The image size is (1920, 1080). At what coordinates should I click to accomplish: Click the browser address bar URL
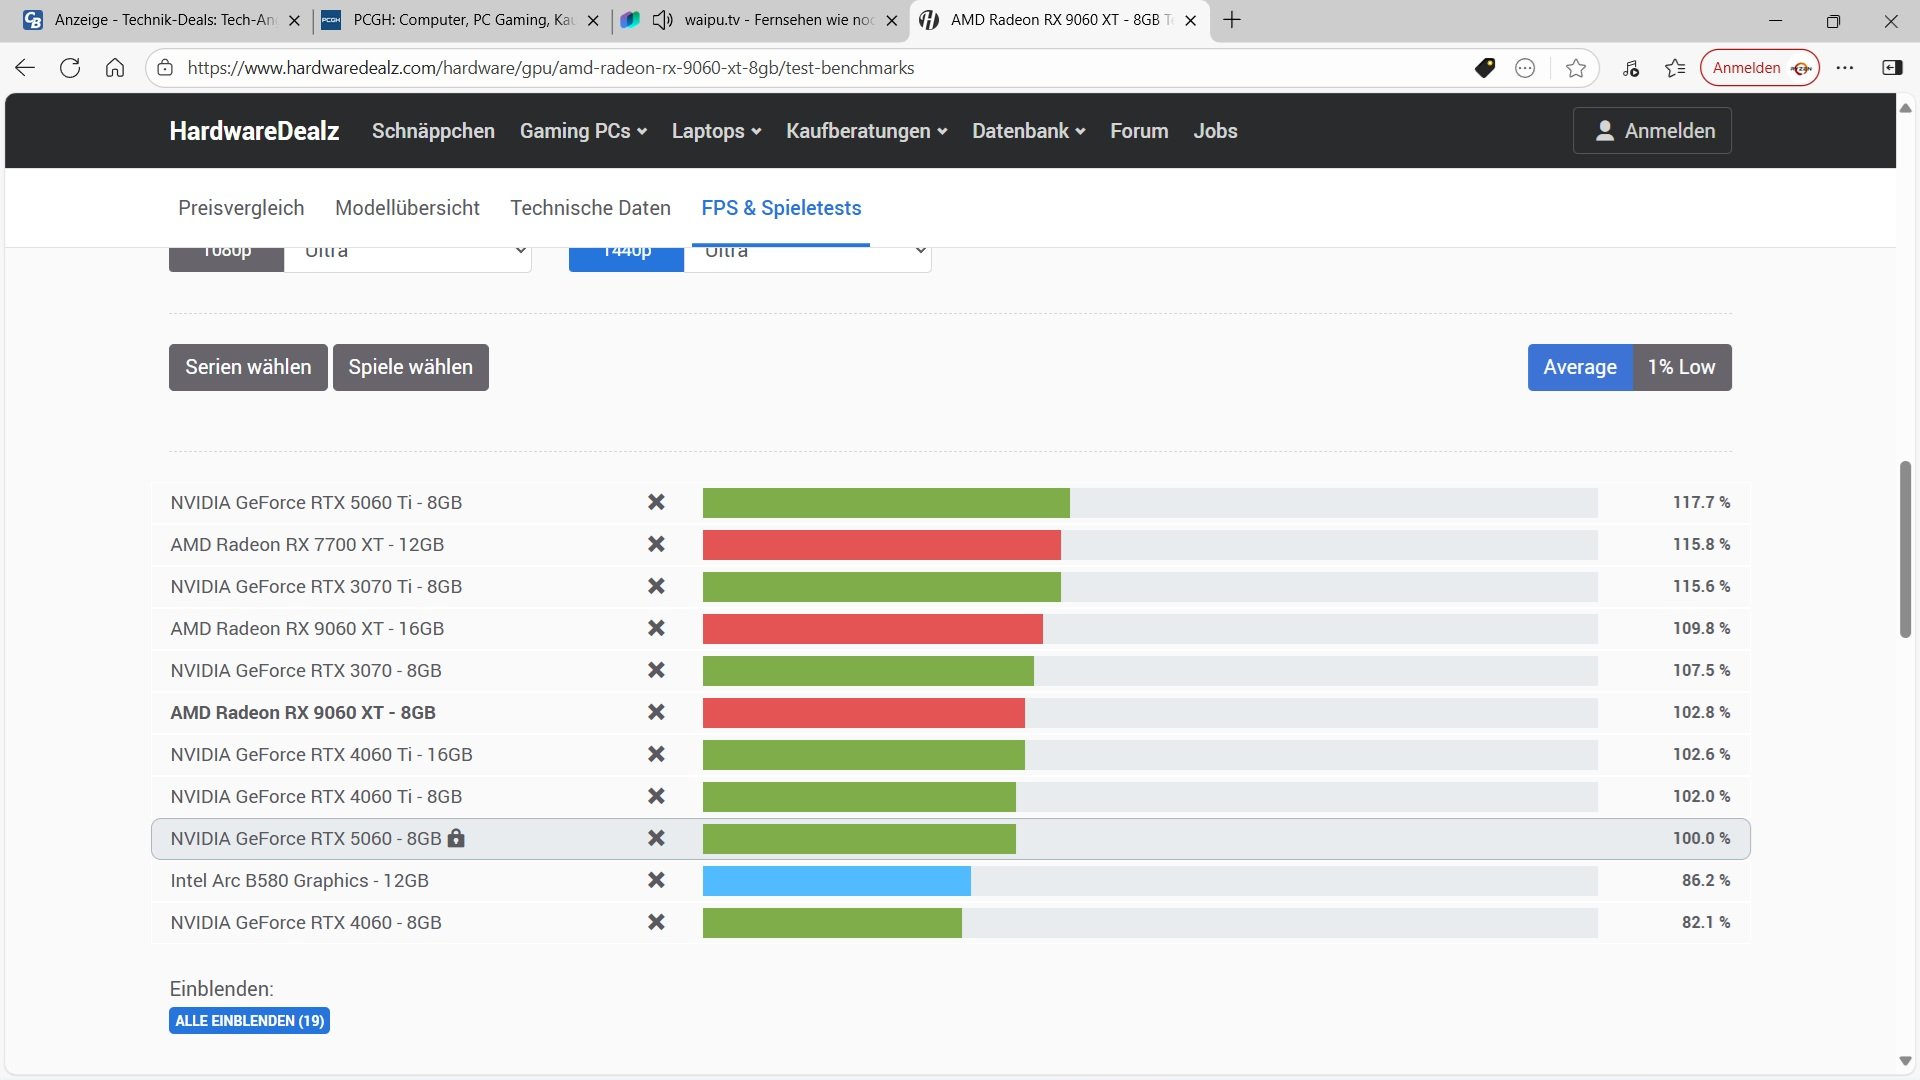coord(551,68)
